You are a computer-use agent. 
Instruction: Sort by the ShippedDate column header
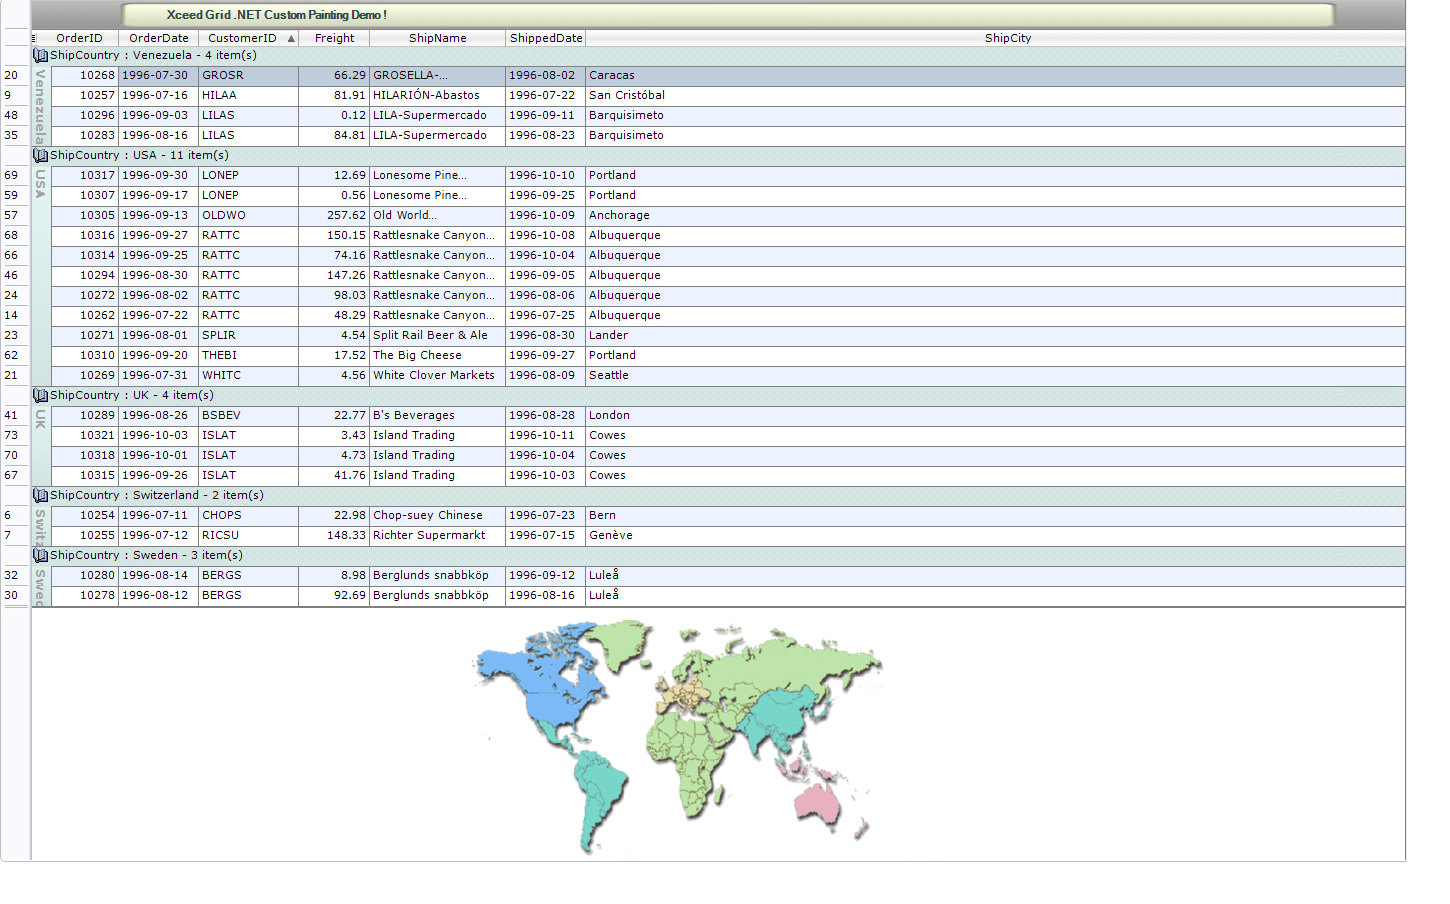[545, 38]
